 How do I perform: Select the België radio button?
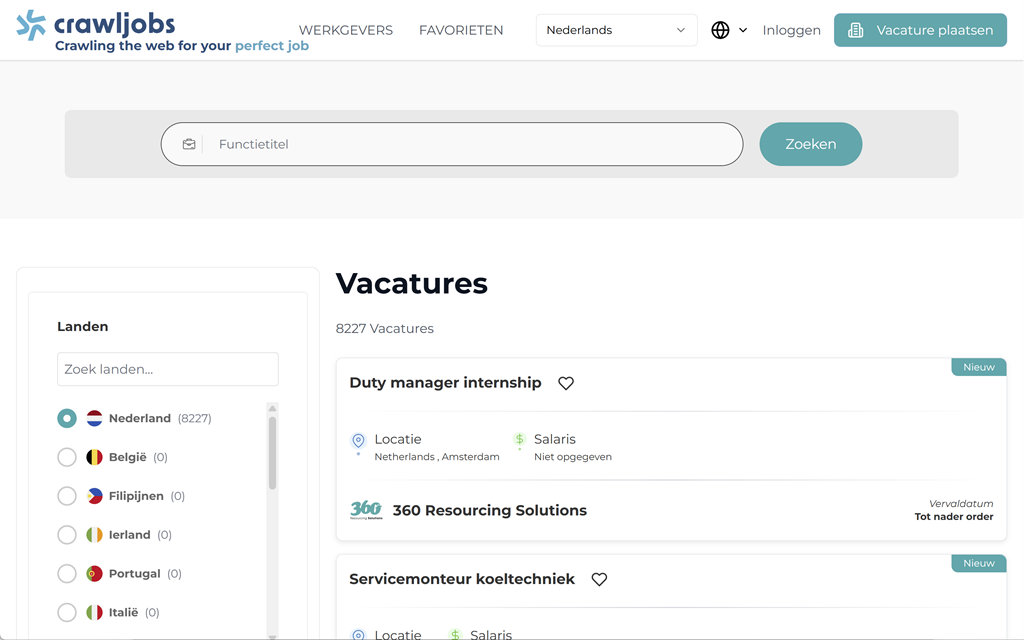coord(67,457)
